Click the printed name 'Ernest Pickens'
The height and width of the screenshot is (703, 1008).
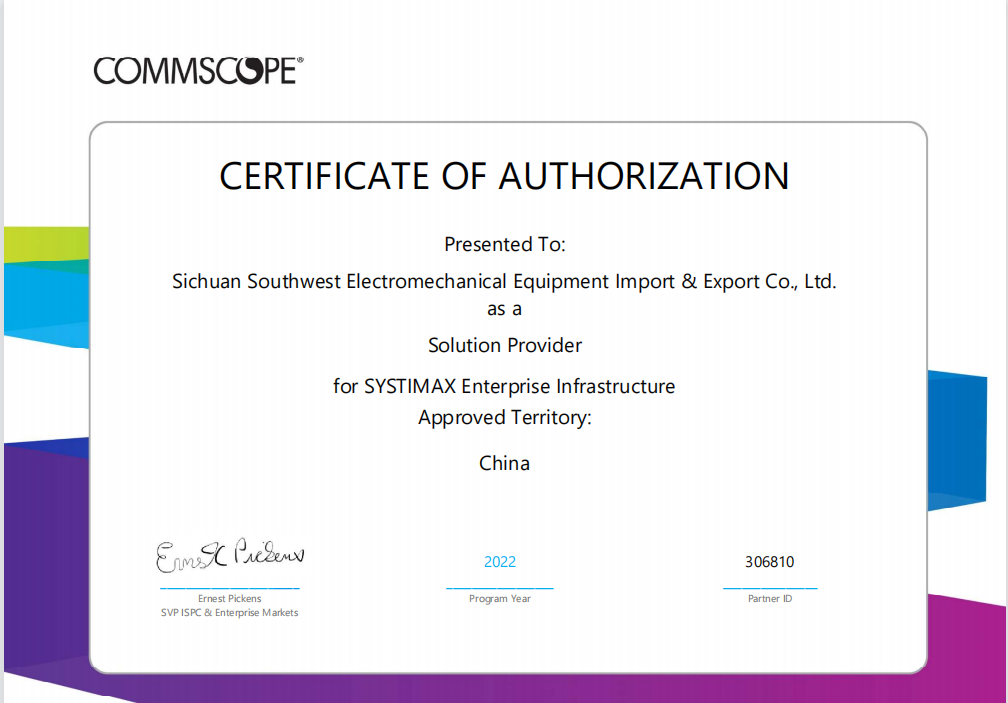click(x=230, y=598)
